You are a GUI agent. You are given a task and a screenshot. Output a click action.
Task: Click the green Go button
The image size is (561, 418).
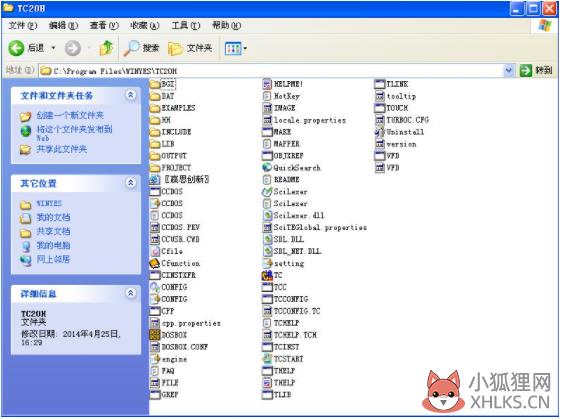536,71
